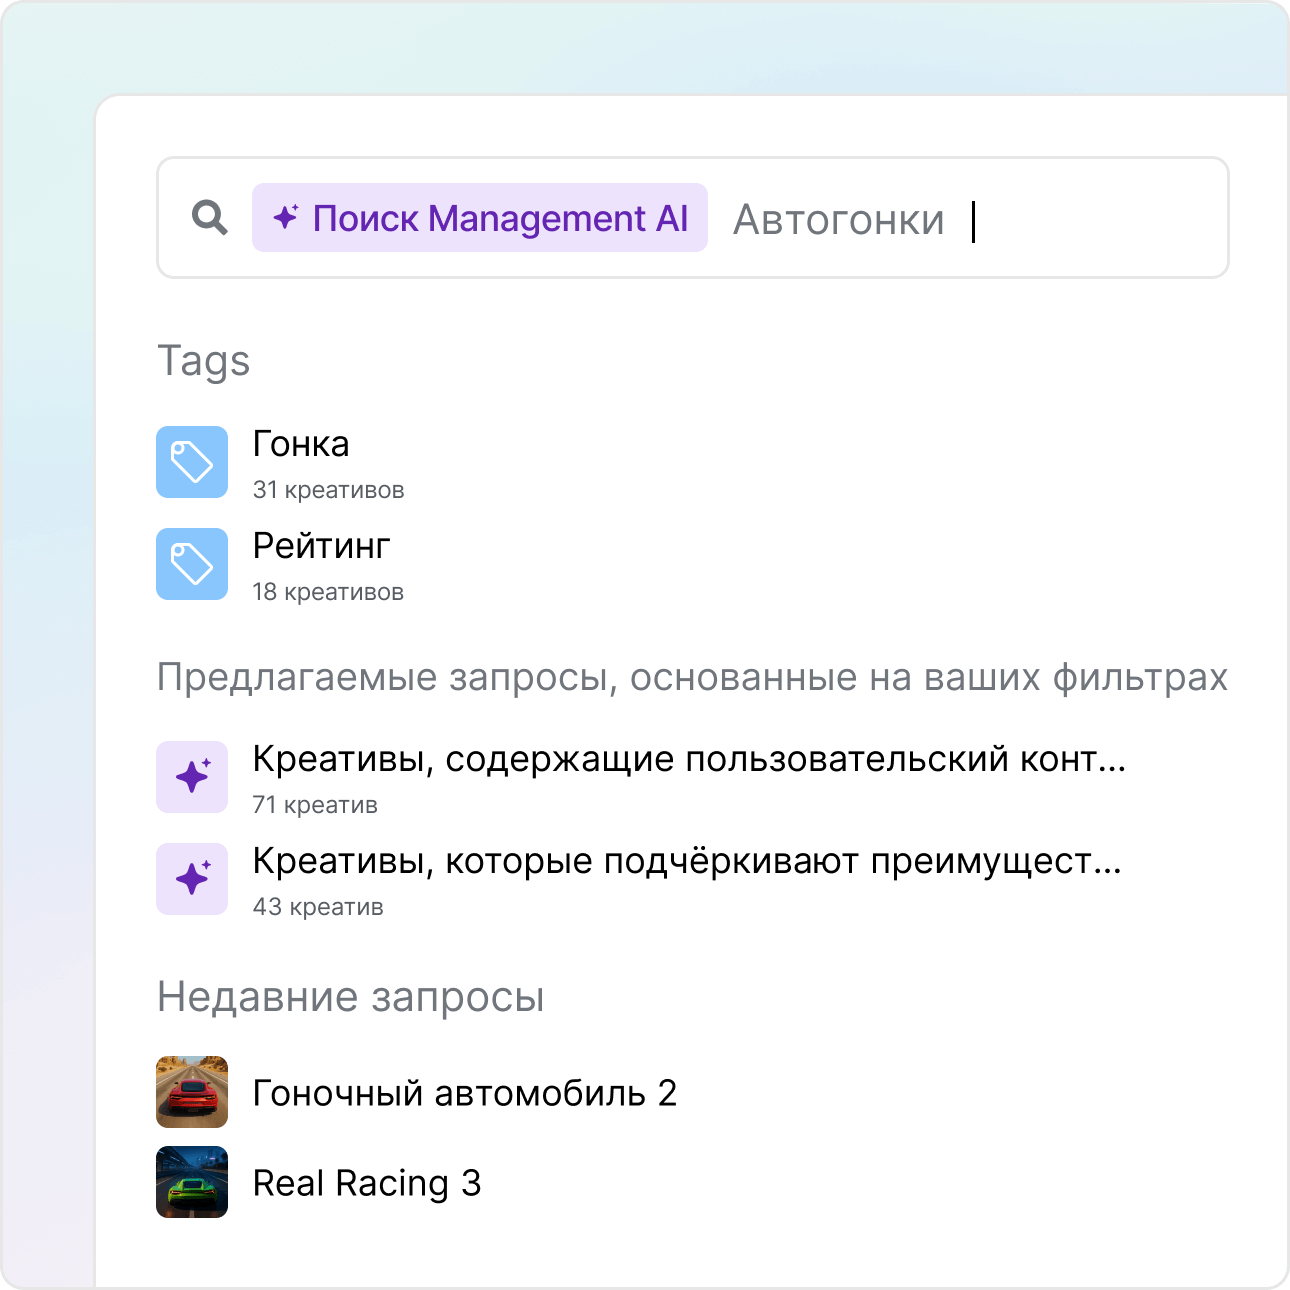This screenshot has height=1290, width=1290.
Task: Select the Гонка tag result
Action: coord(301,444)
